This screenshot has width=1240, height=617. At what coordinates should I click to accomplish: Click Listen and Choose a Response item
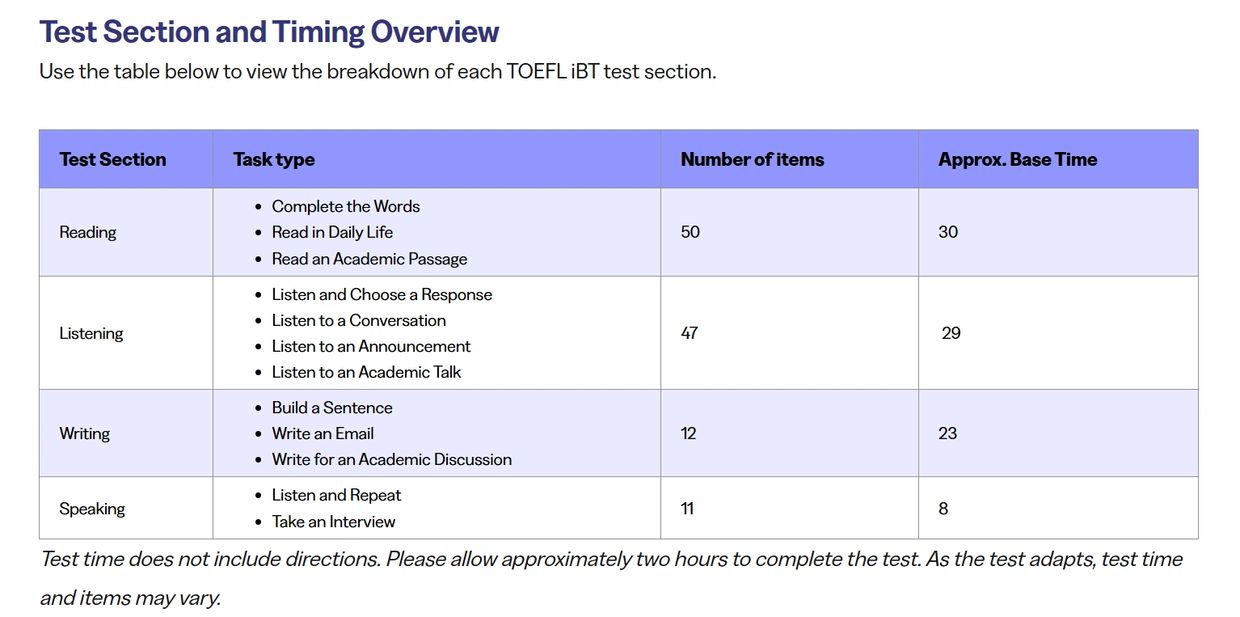[382, 294]
